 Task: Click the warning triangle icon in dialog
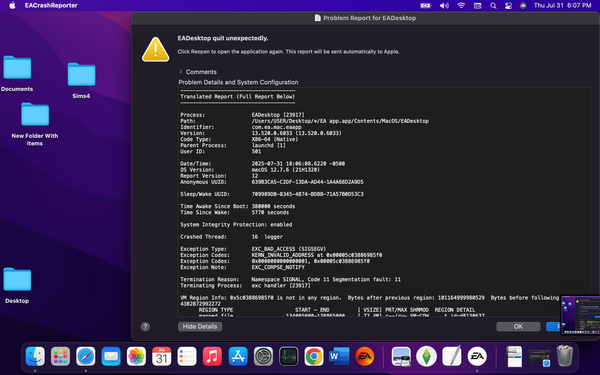click(155, 49)
